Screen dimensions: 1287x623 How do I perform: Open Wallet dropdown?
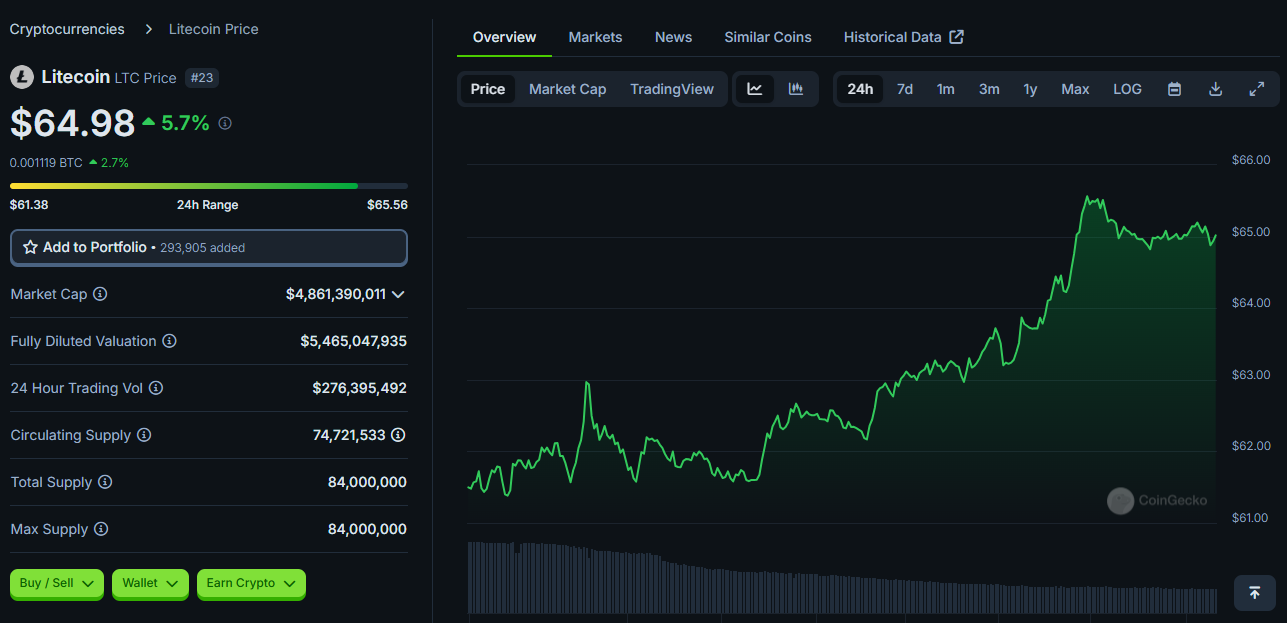(150, 583)
